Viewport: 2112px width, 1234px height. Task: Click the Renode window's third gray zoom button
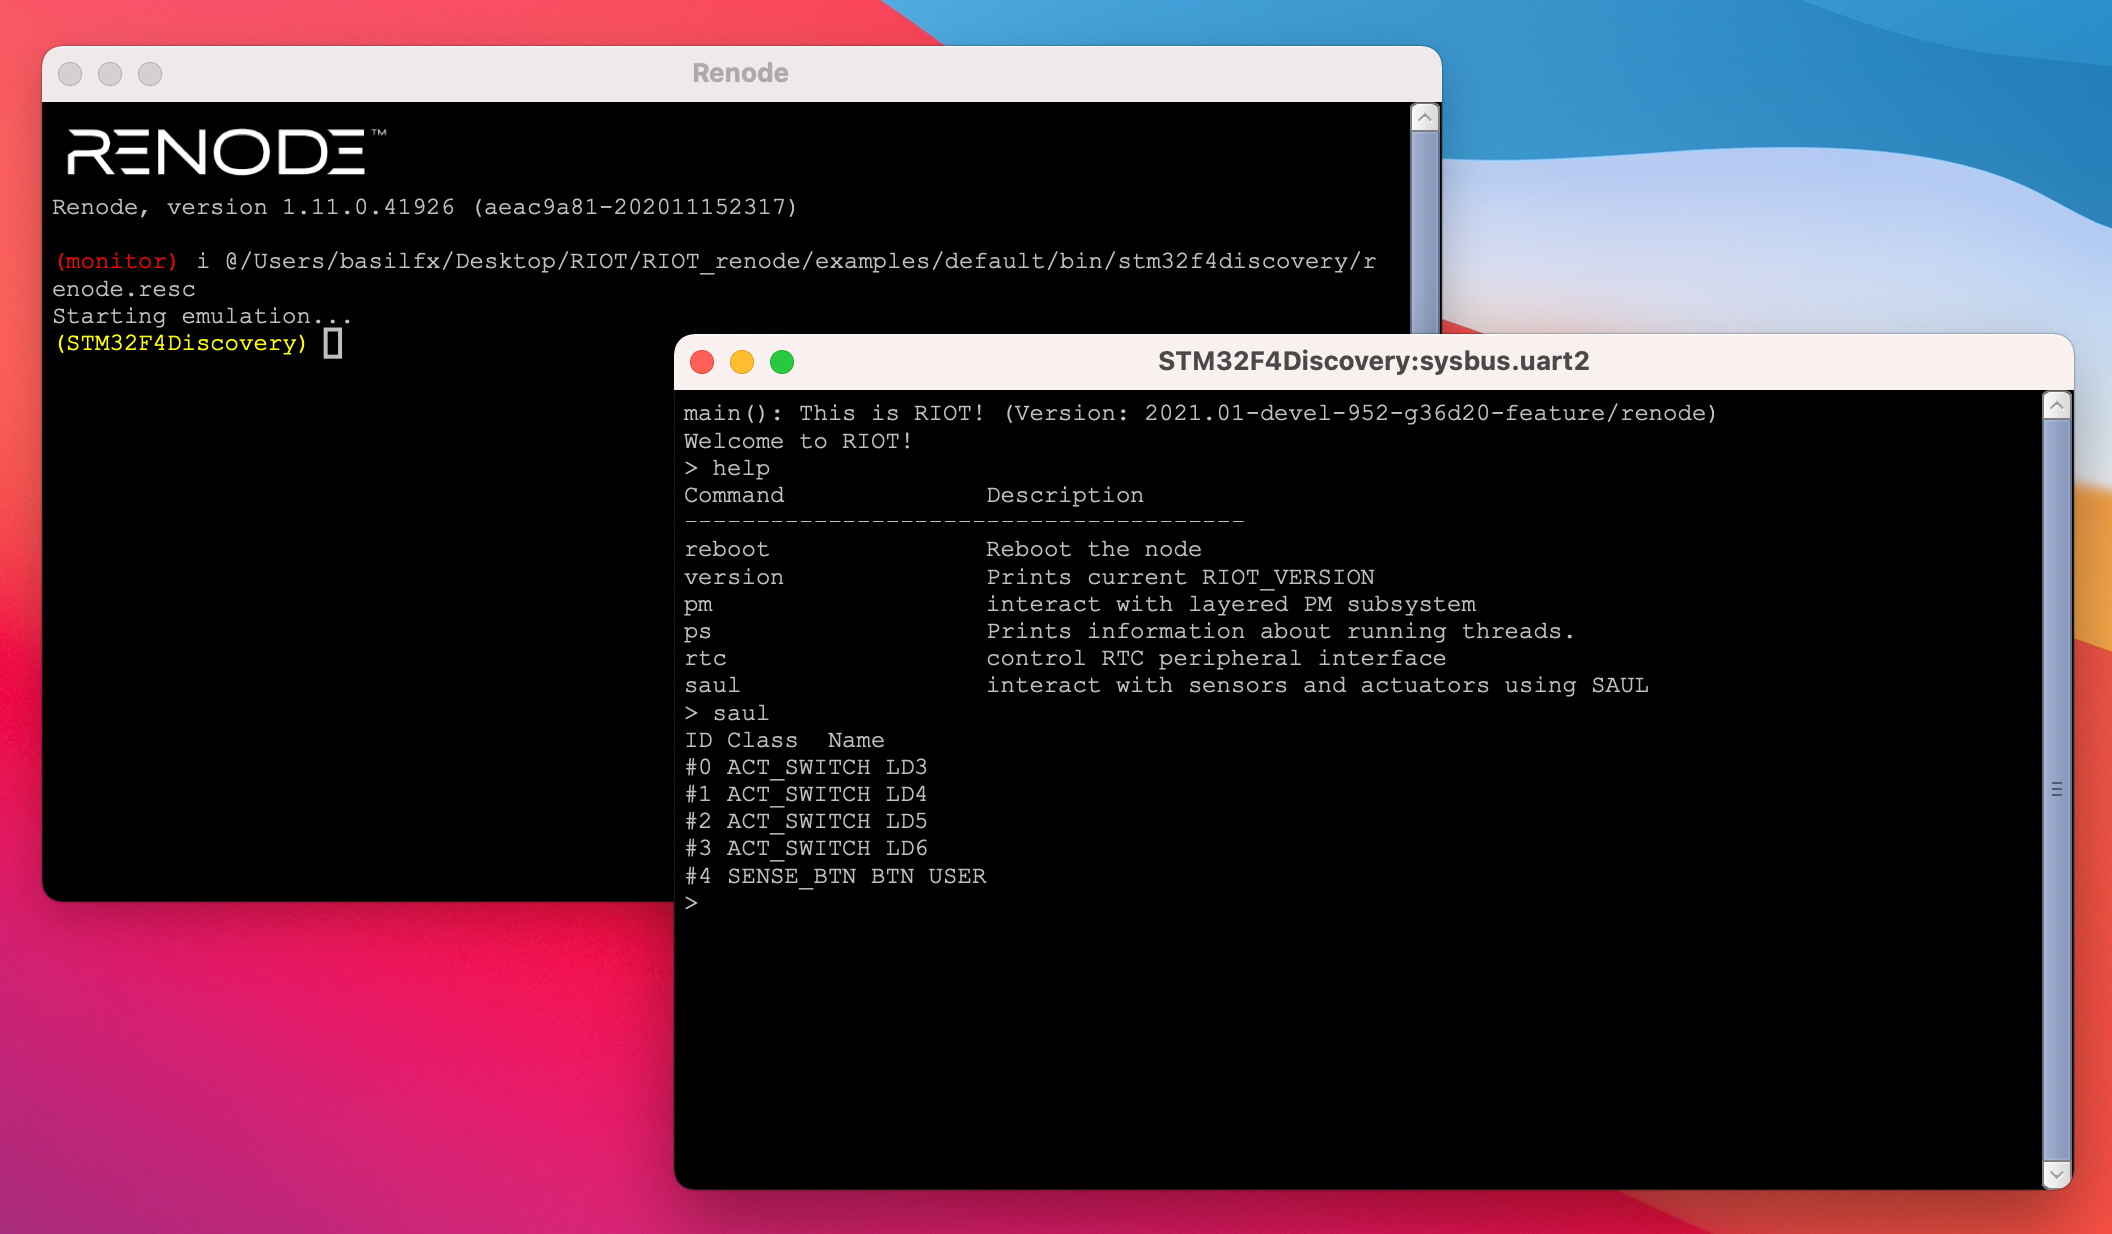(150, 74)
